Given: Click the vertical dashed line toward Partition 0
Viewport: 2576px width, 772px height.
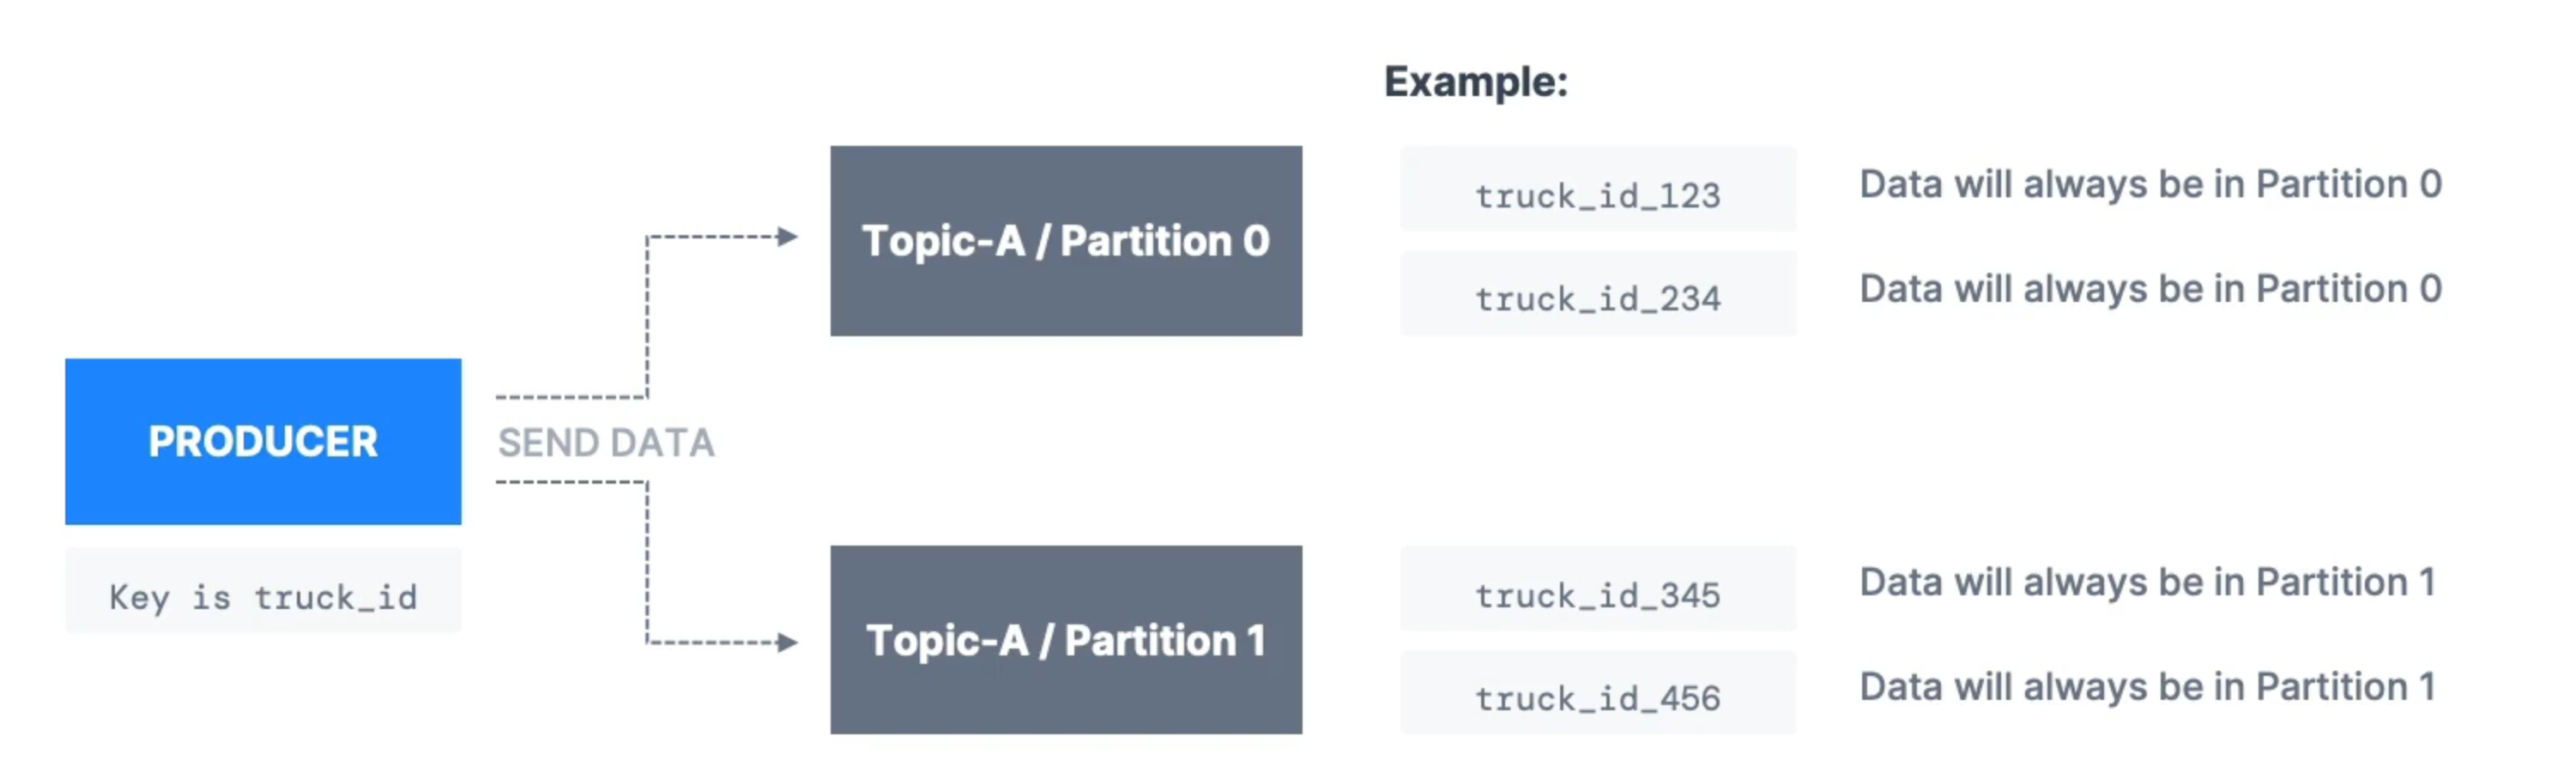Looking at the screenshot, I should pyautogui.click(x=647, y=317).
